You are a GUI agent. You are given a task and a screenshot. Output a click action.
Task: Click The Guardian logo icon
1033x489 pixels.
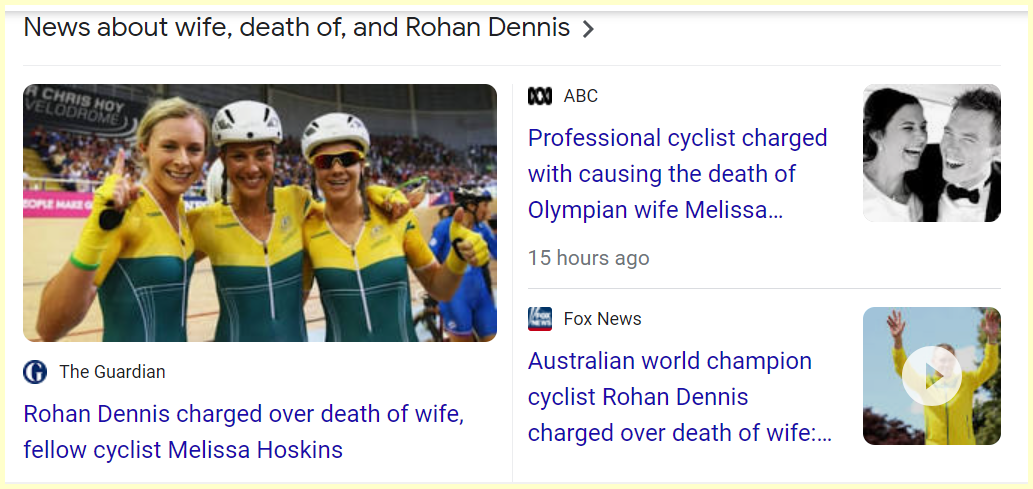pos(35,372)
